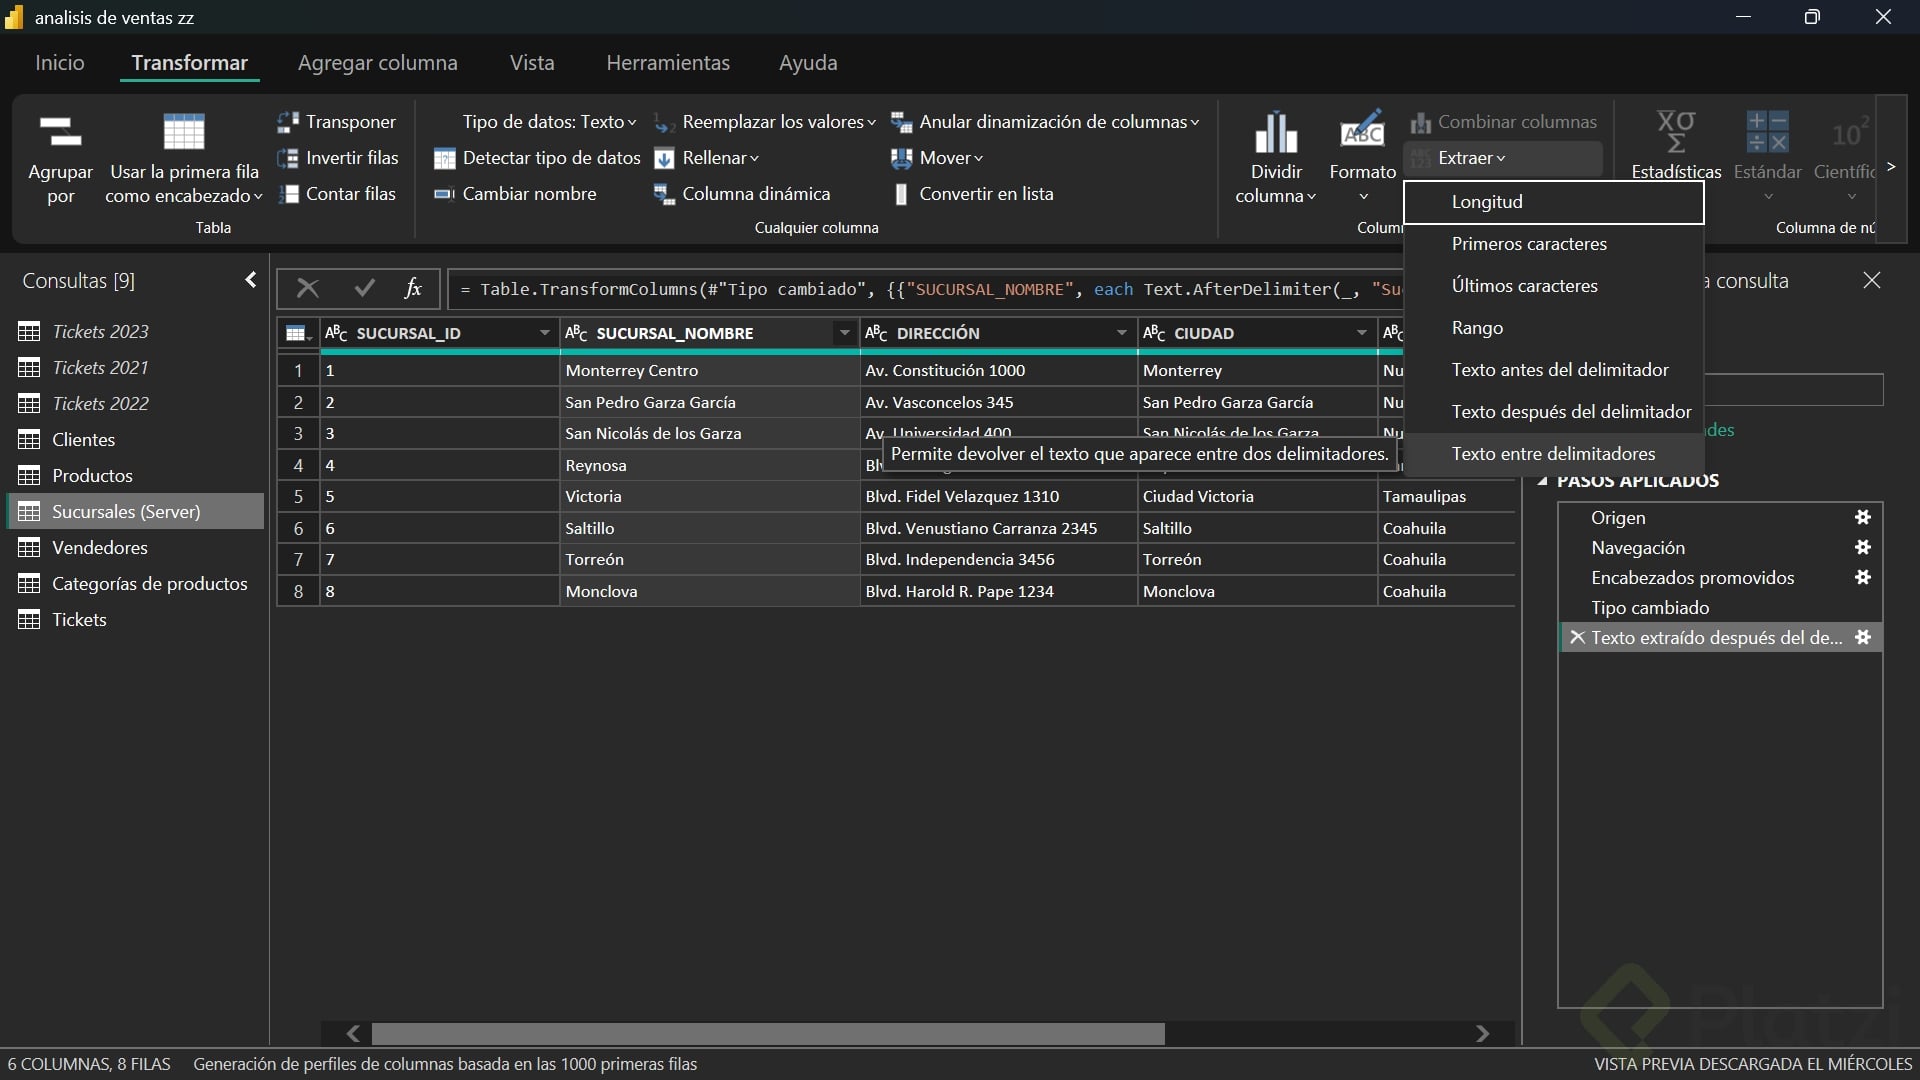Viewport: 1920px width, 1080px height.
Task: Click the fx formula icon
Action: pos(412,289)
